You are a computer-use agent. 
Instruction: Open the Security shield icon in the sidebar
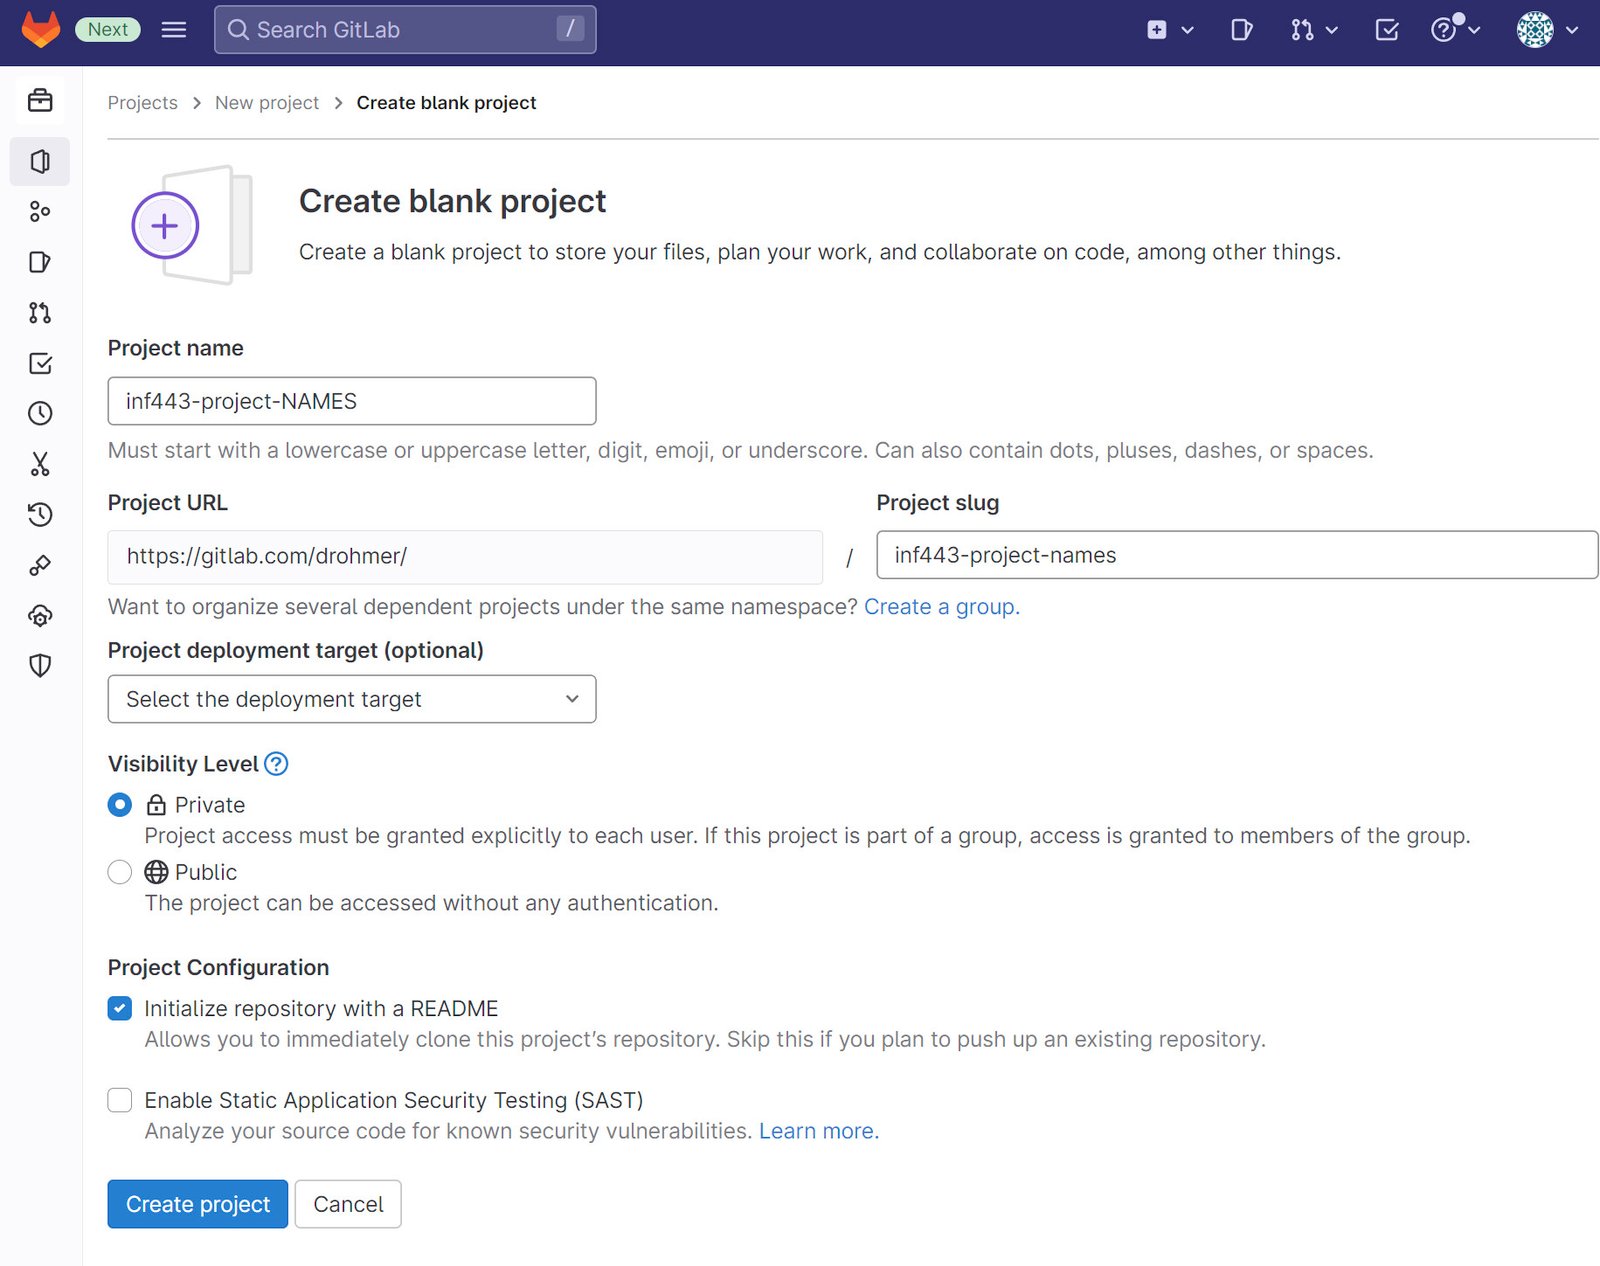40,666
